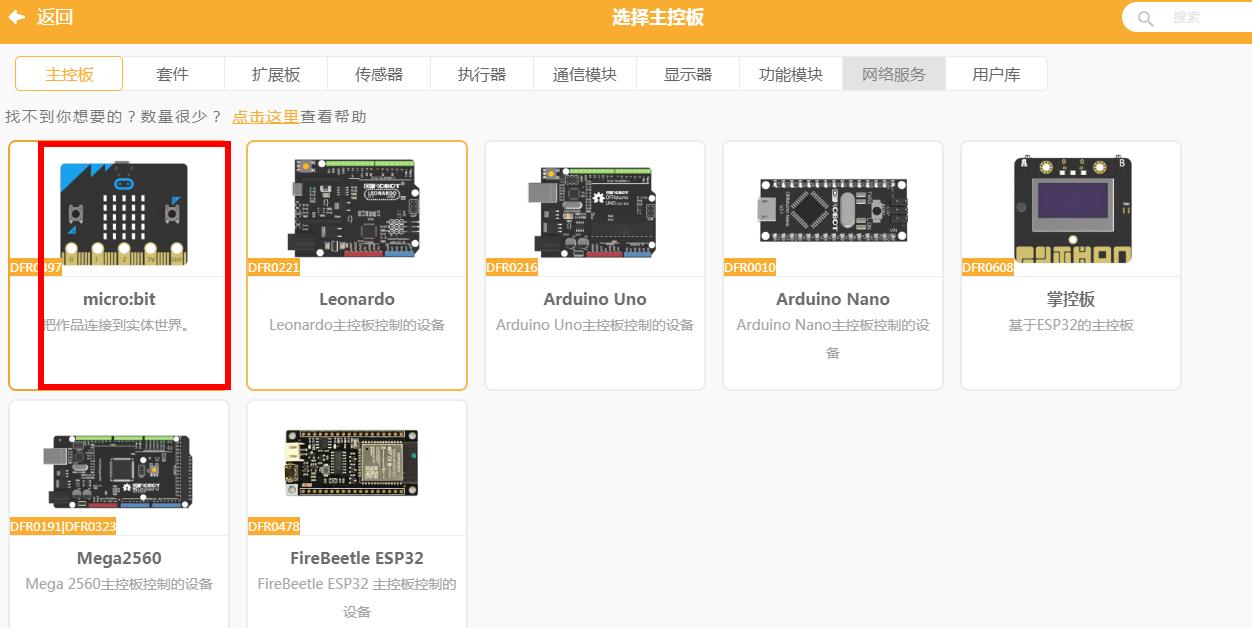Switch to the 传感器 tab
Screen dimensions: 1252x628
379,74
